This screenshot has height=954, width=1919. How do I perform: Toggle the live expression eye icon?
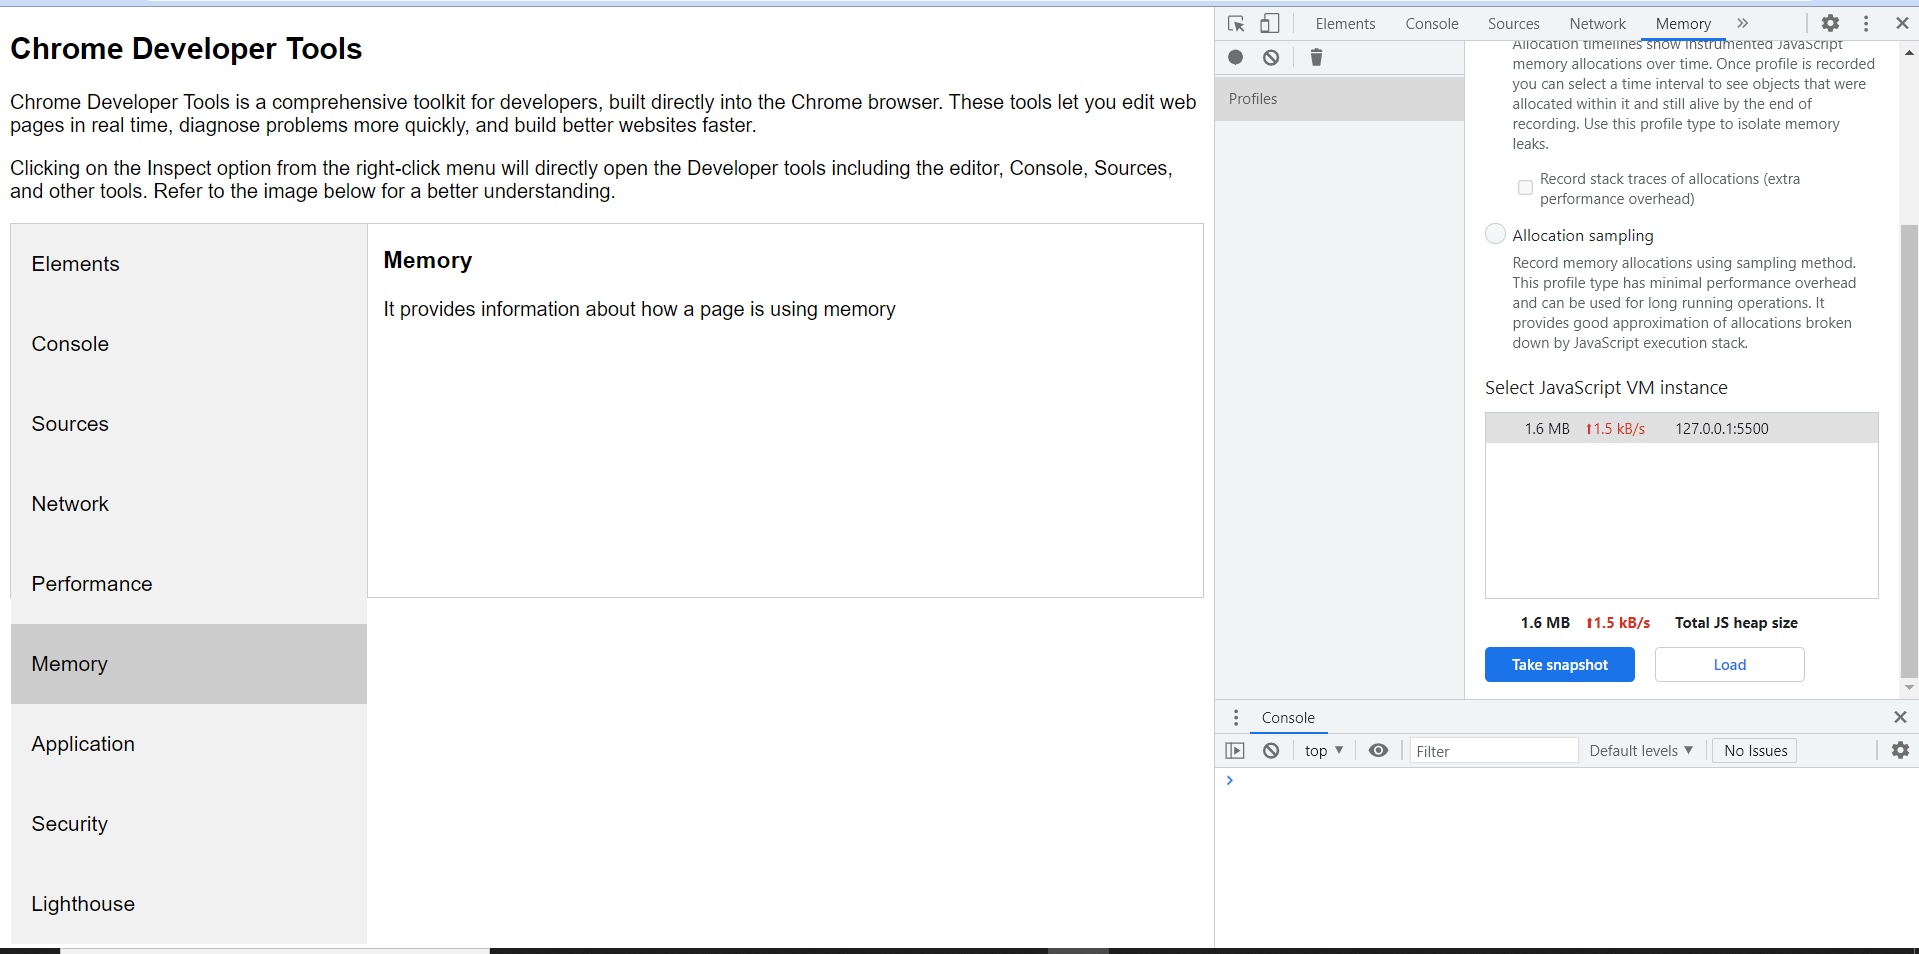click(1378, 751)
